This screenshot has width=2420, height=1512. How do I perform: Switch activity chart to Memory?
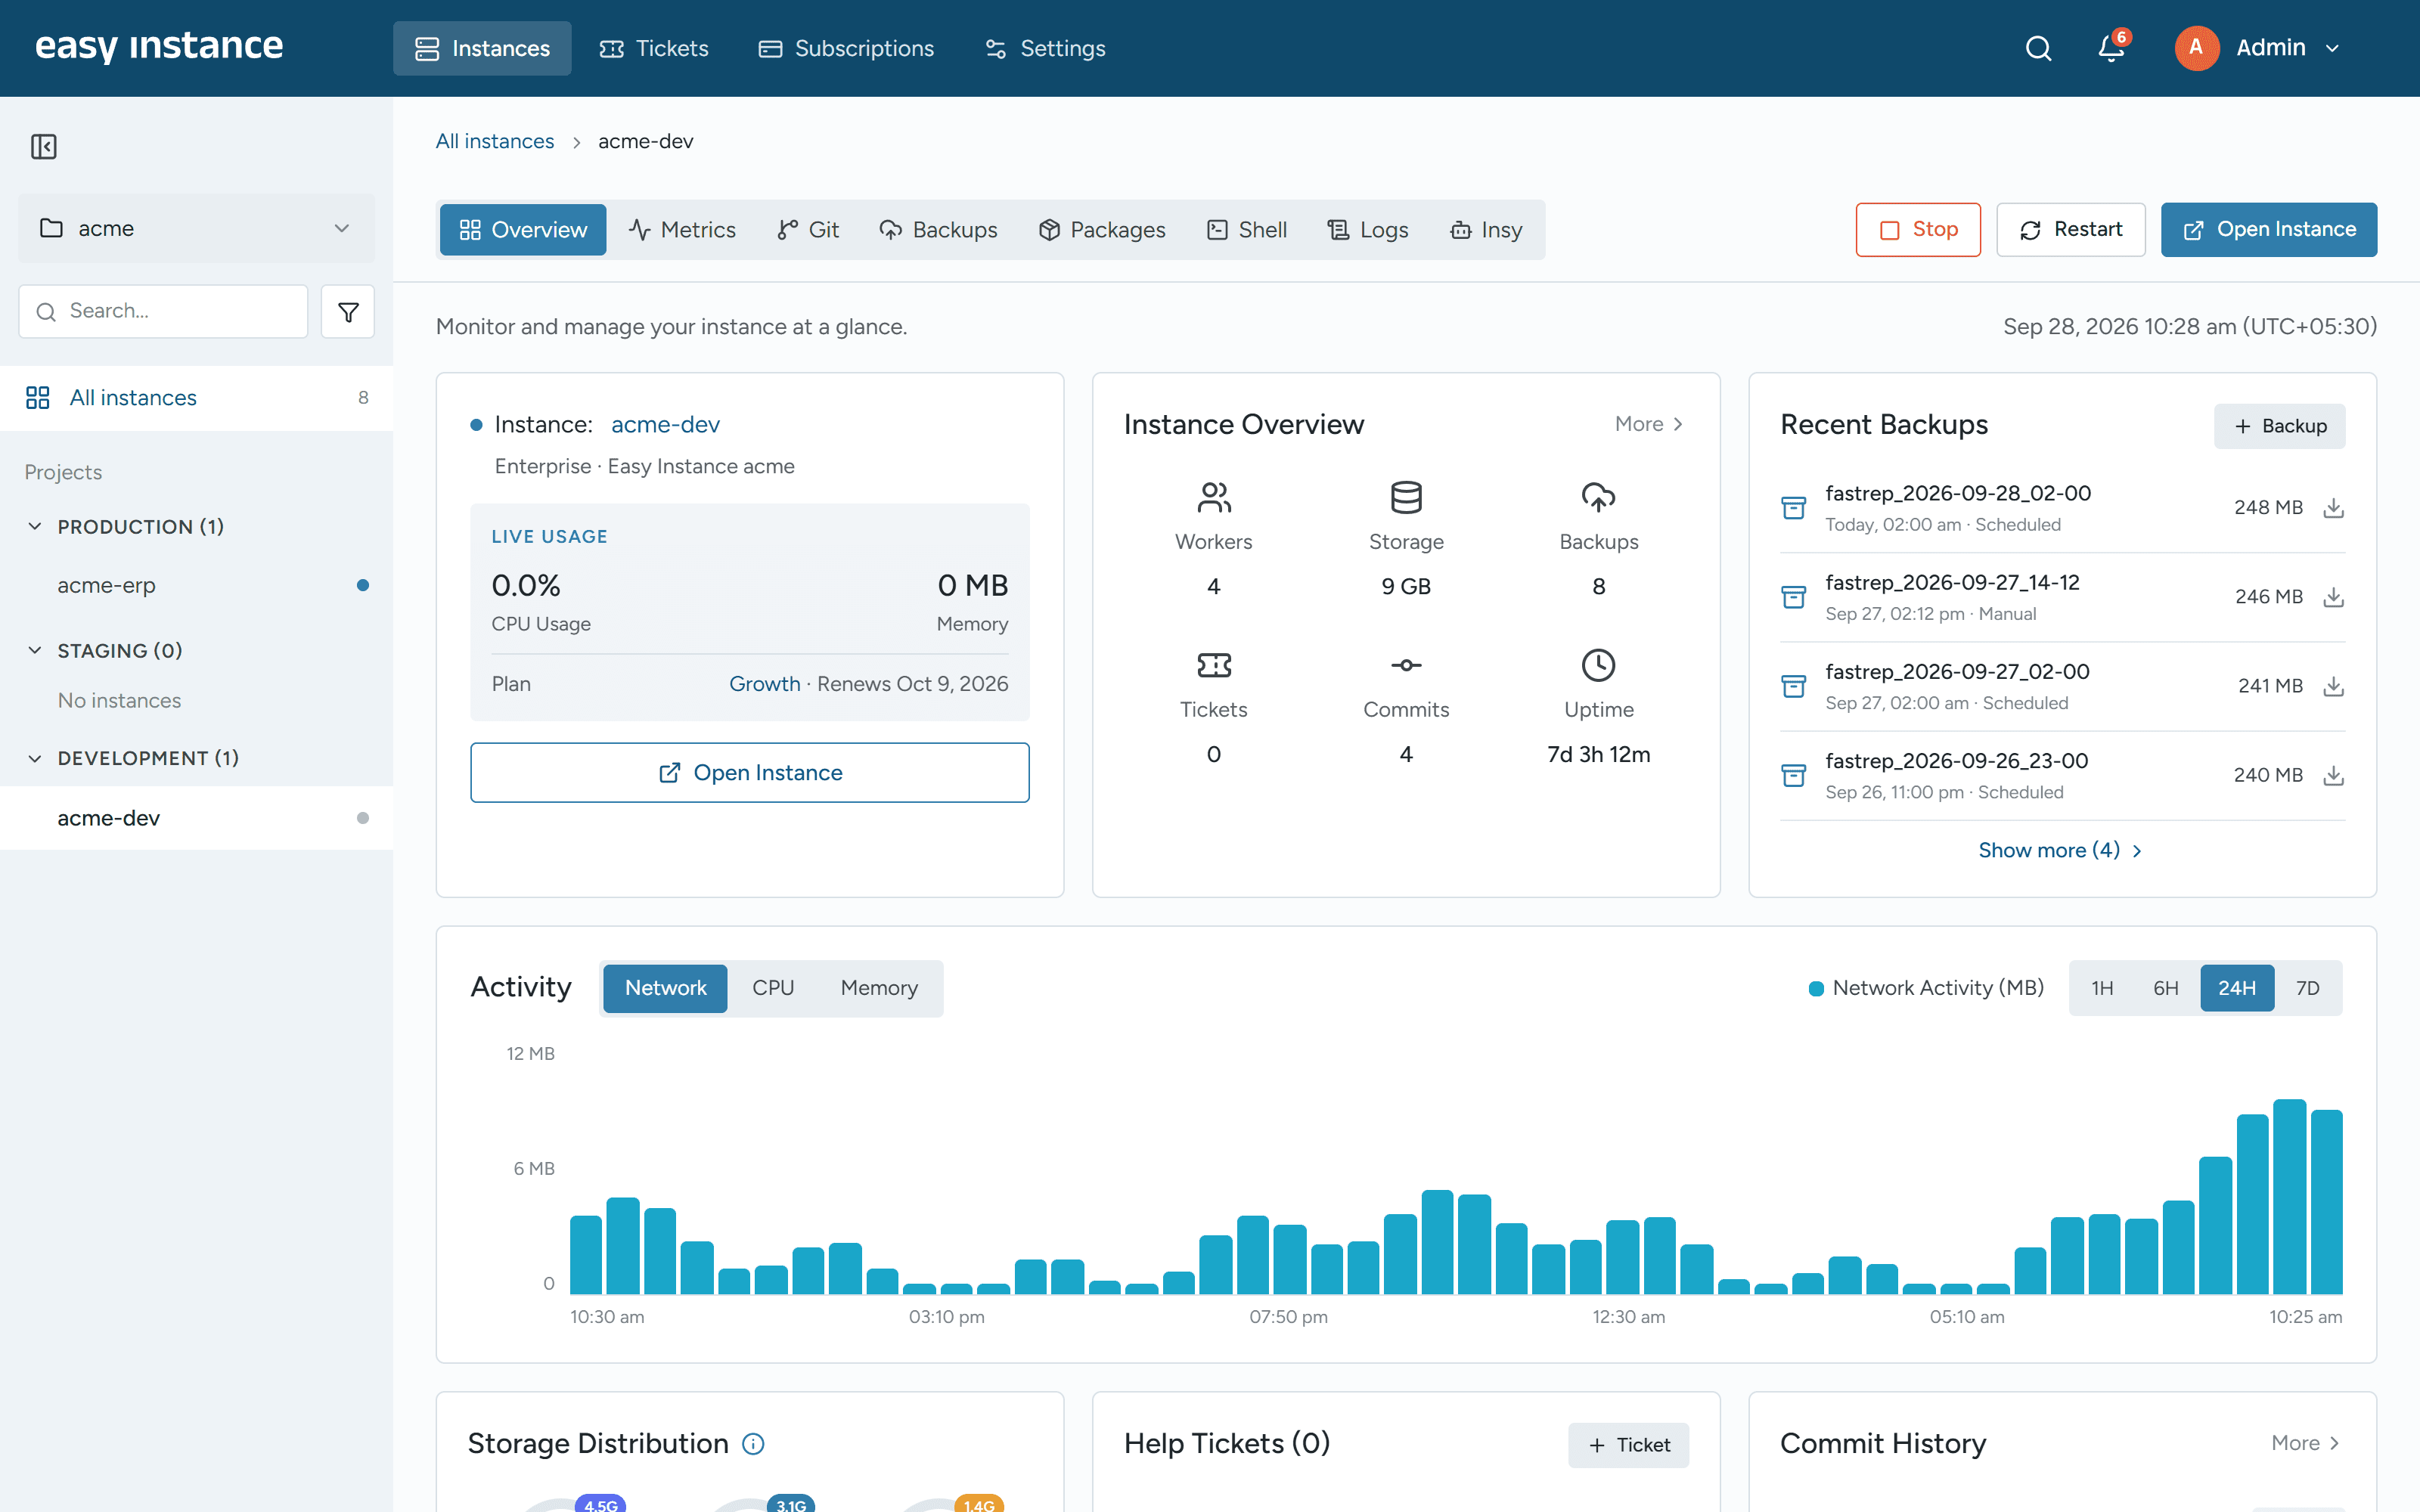[879, 988]
